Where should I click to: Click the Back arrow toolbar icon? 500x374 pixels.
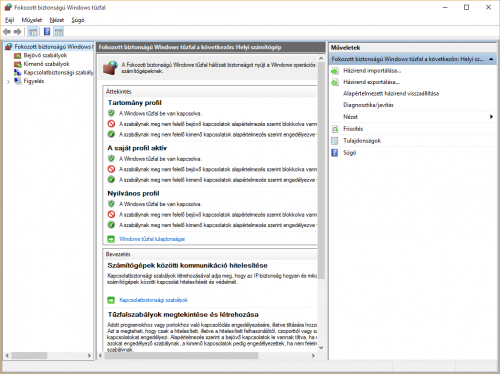tap(7, 32)
